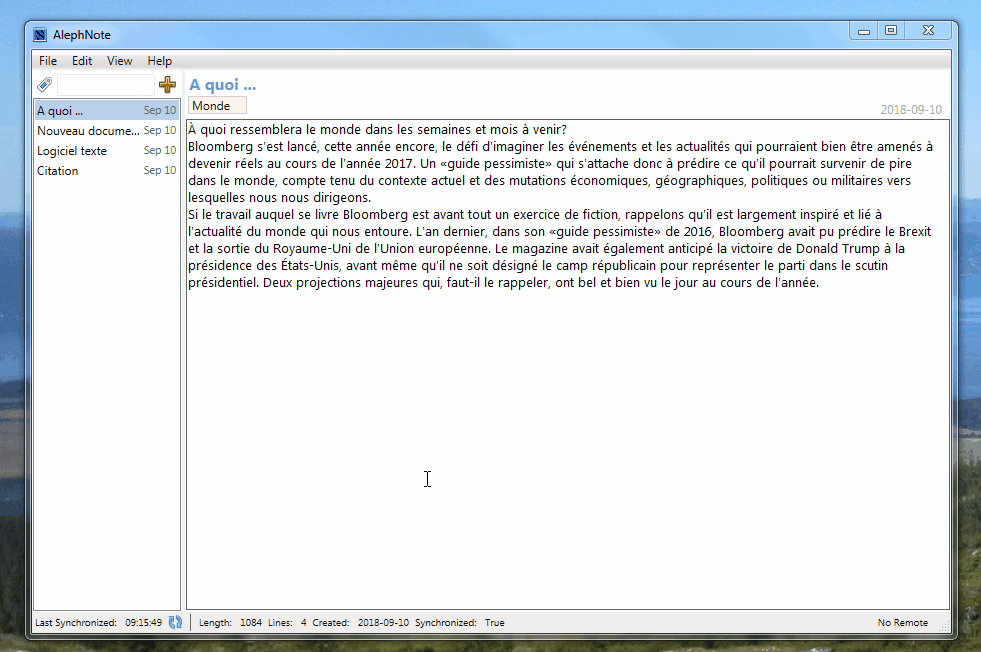The height and width of the screenshot is (652, 981).
Task: Click Last Synchronized time 09:15:49
Action: tap(143, 623)
